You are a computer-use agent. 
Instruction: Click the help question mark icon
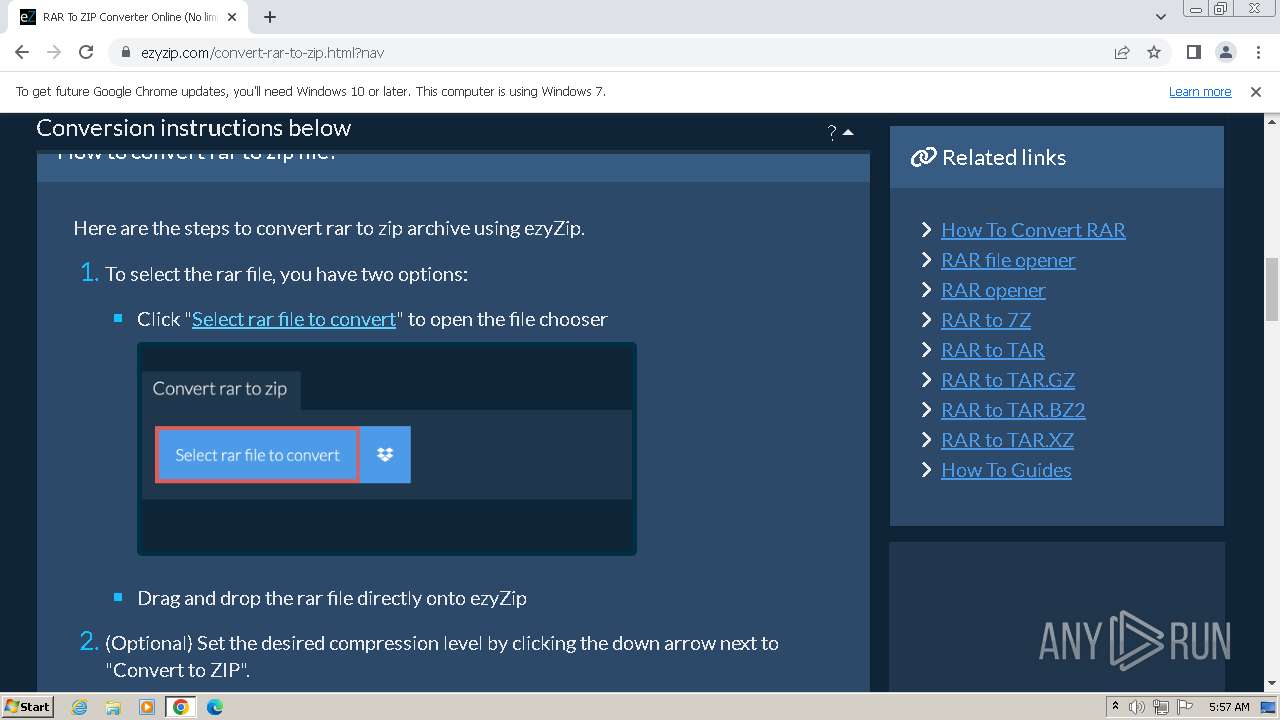[832, 132]
